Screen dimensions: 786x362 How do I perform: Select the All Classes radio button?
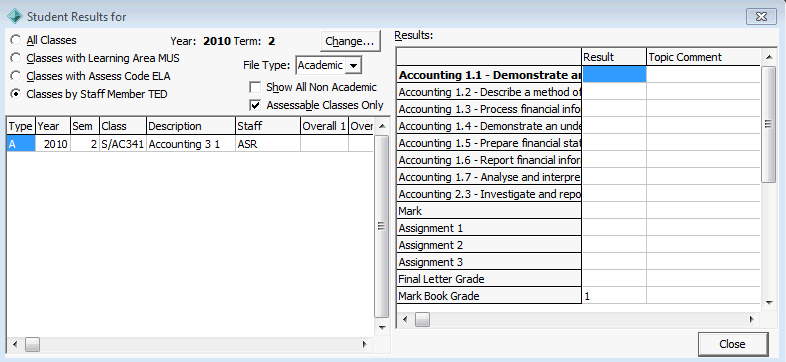[x=16, y=40]
